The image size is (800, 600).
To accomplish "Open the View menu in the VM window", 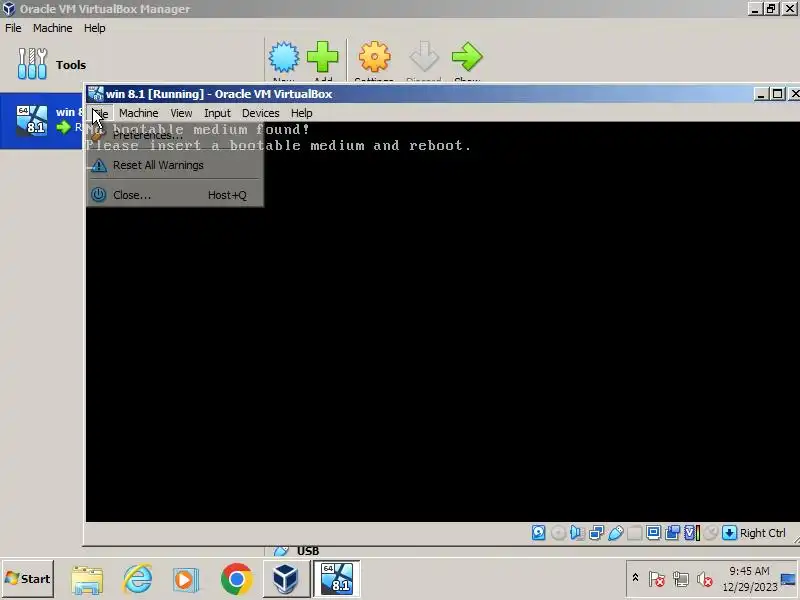I will coord(181,113).
